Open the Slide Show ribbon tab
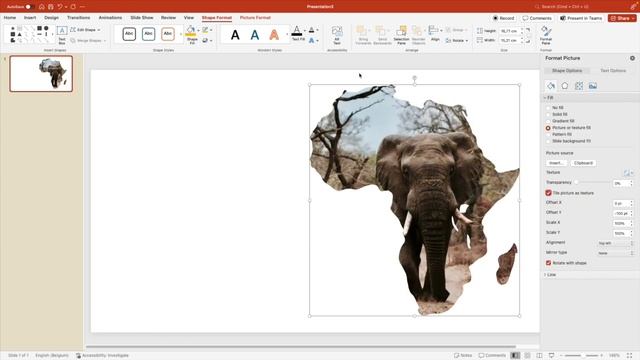This screenshot has width=640, height=360. (142, 18)
